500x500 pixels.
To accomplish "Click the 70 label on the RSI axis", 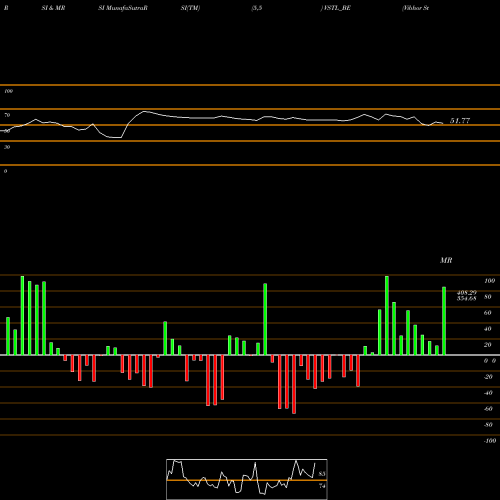I will pyautogui.click(x=7, y=115).
